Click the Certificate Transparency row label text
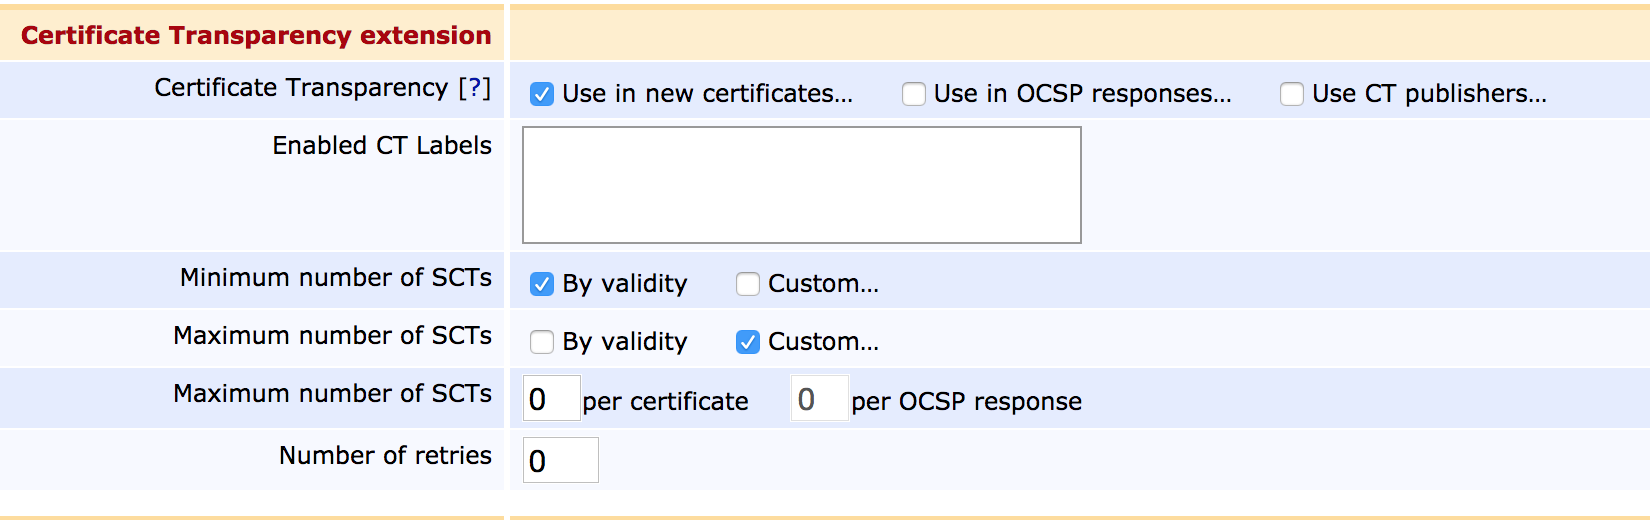The image size is (1650, 520). tap(301, 88)
